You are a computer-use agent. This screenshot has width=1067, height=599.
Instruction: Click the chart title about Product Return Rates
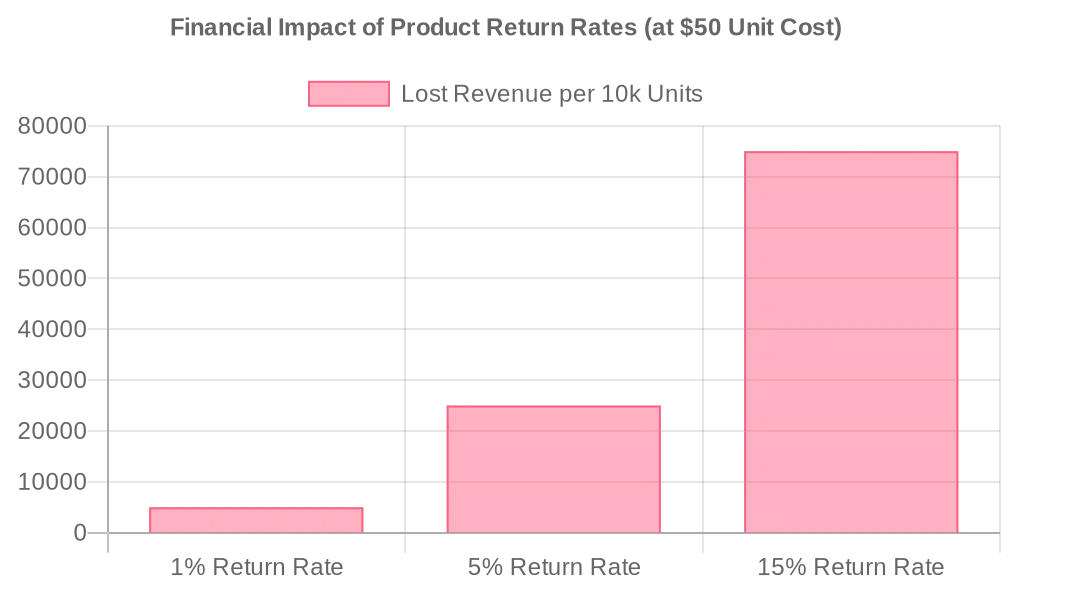point(506,28)
